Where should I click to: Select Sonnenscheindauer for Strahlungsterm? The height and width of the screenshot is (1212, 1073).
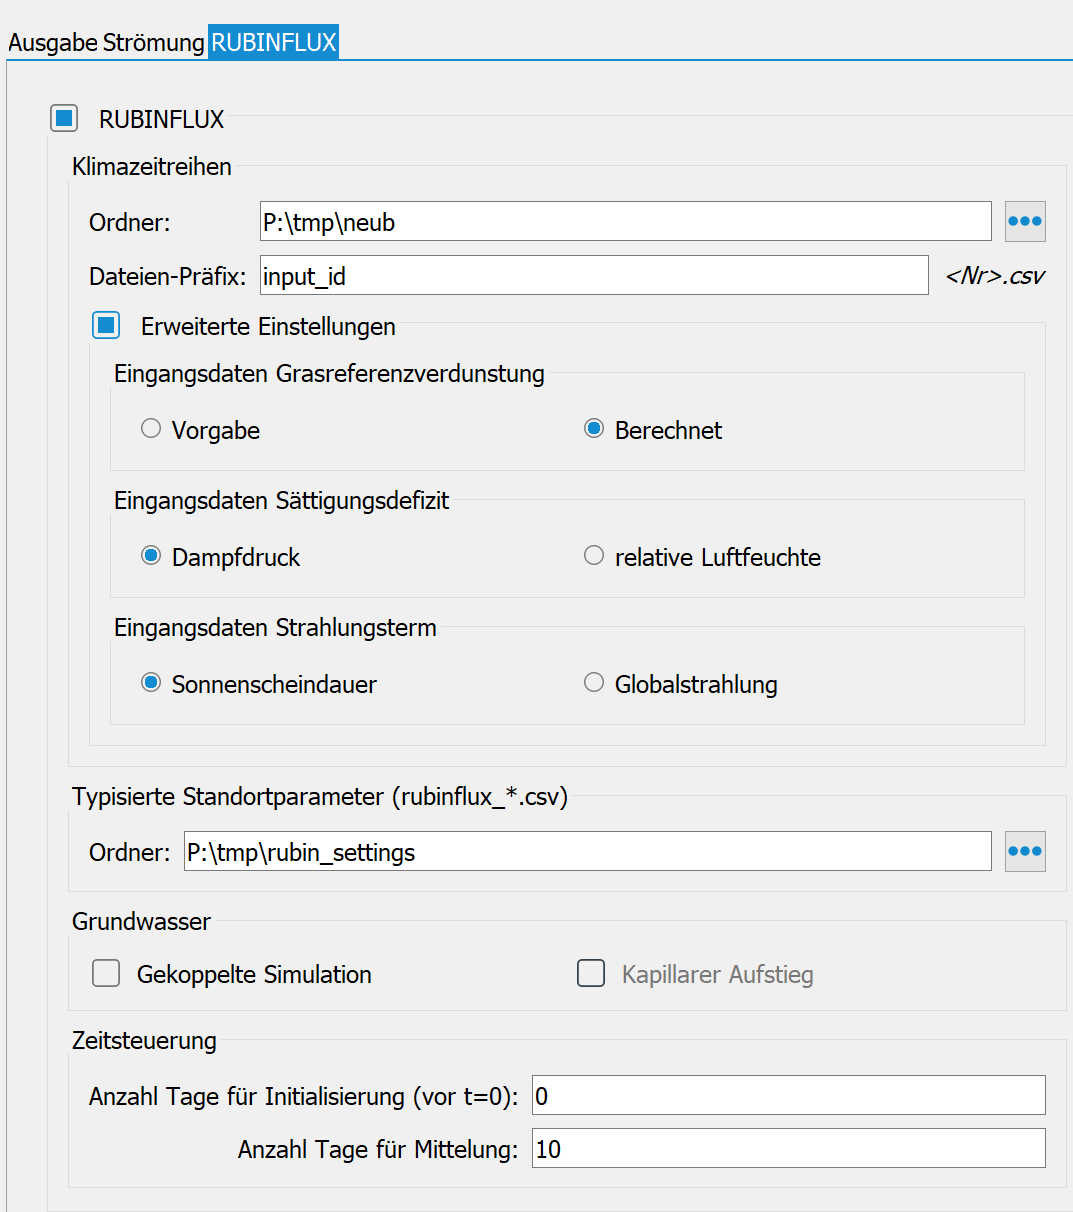(x=151, y=684)
